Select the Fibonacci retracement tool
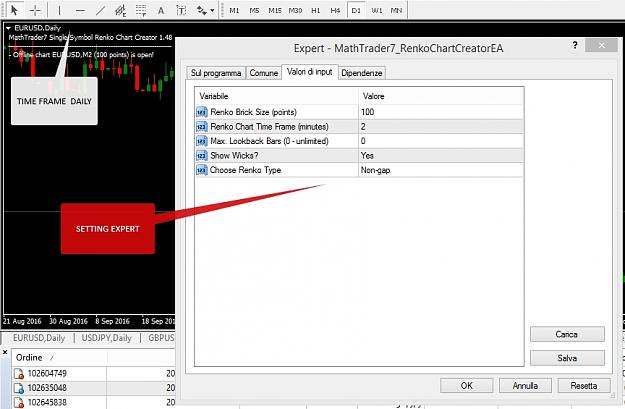The width and height of the screenshot is (625, 409). pos(141,10)
